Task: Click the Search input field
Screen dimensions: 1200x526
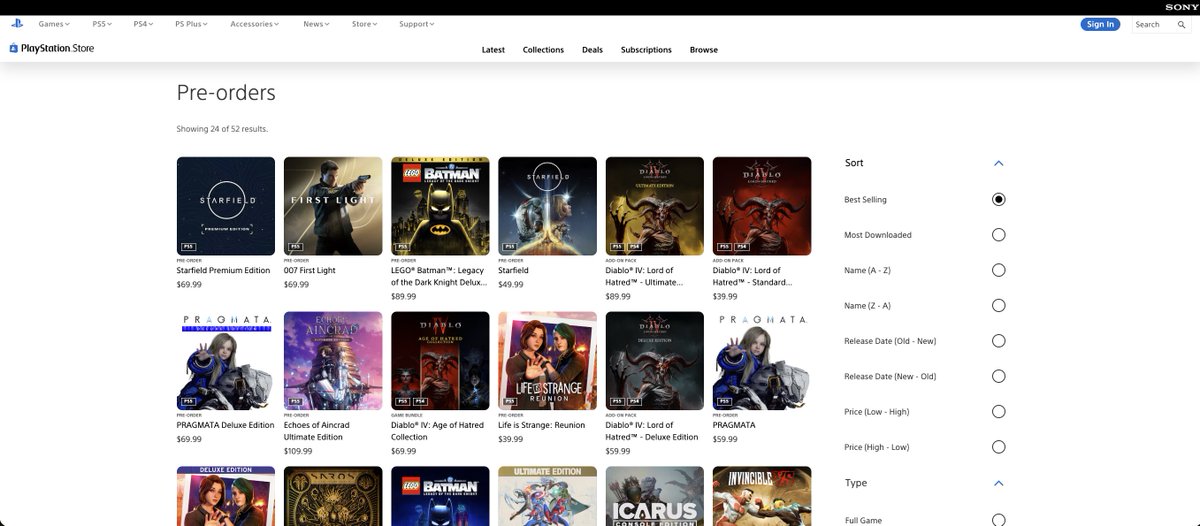Action: coord(1155,24)
